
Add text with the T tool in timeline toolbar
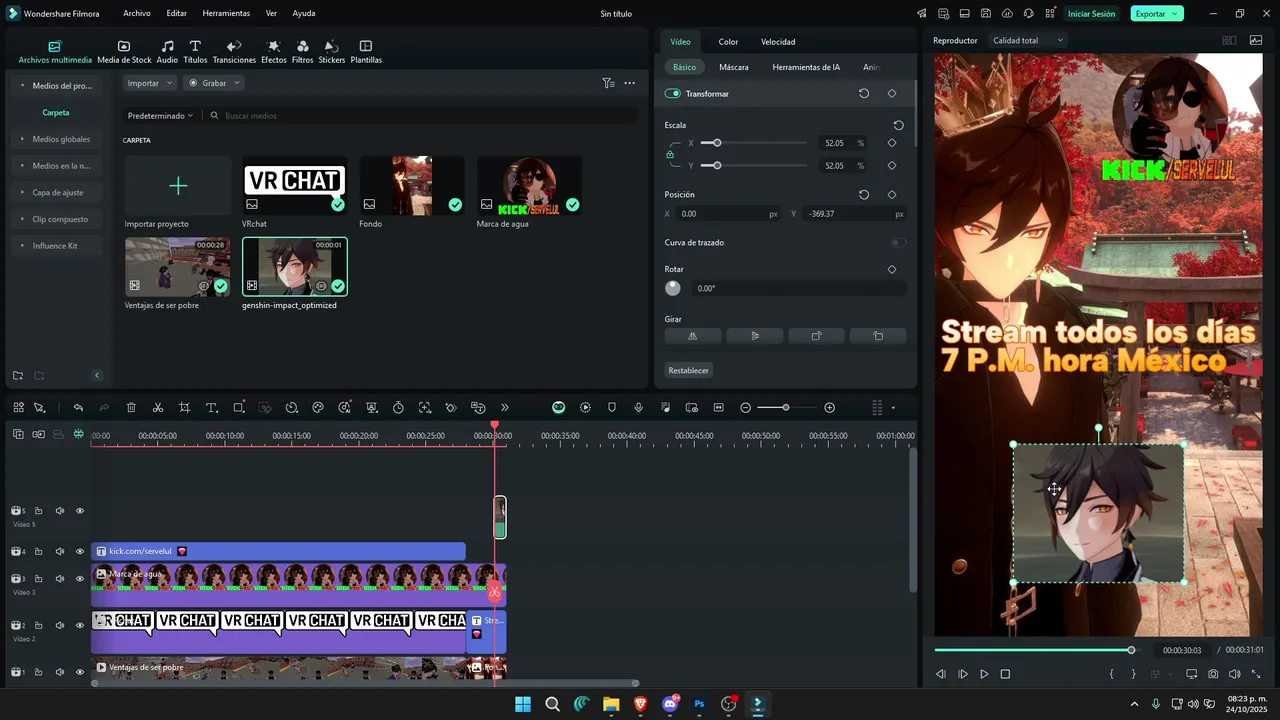coord(211,408)
